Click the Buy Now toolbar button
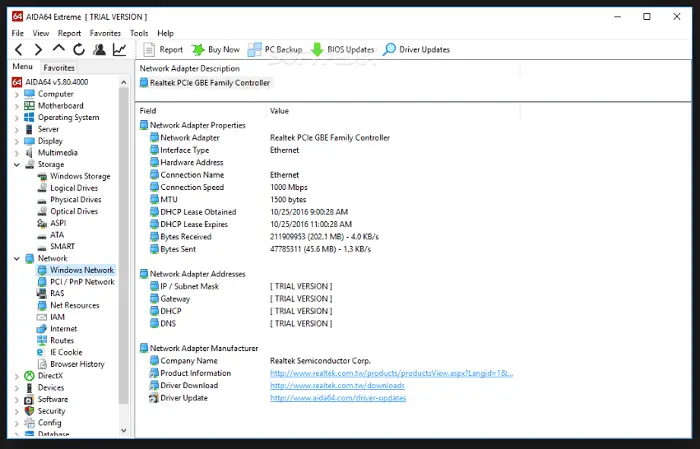This screenshot has width=700, height=449. click(x=216, y=50)
